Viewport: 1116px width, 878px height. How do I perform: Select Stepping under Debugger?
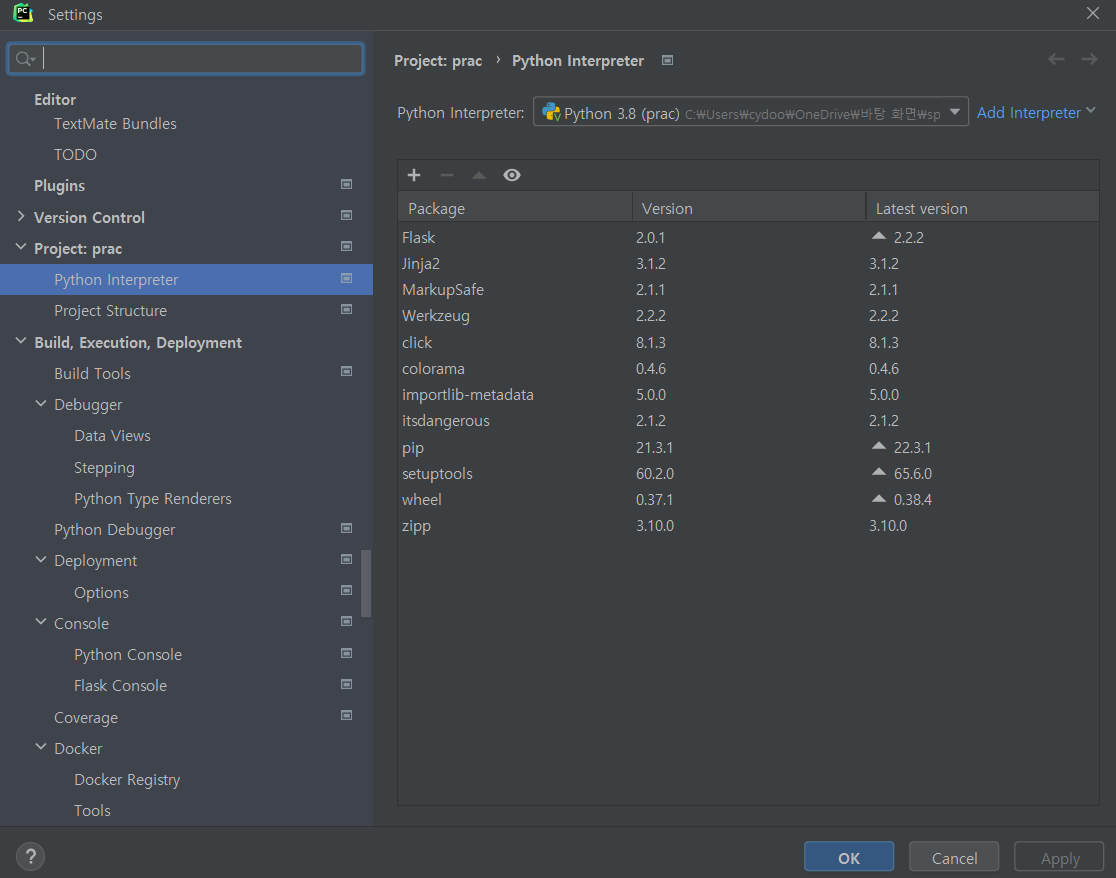[104, 467]
